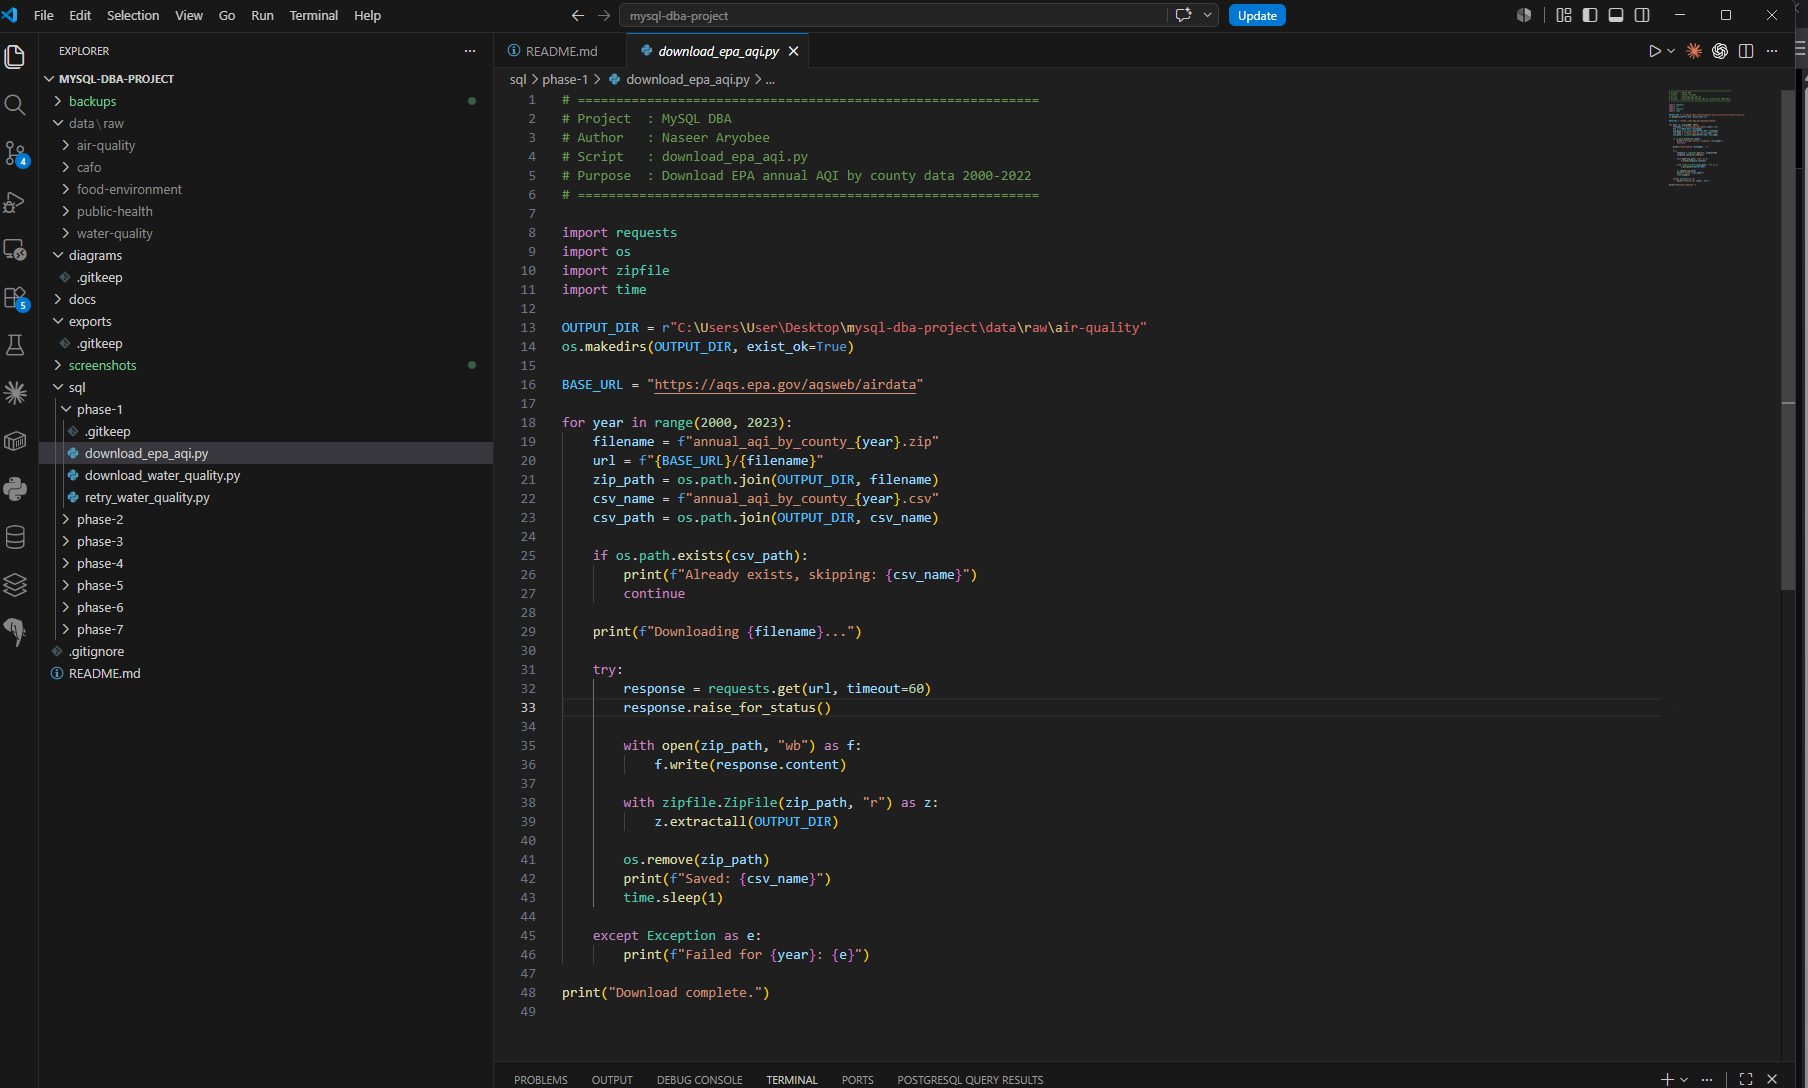The height and width of the screenshot is (1088, 1808).
Task: Toggle the bottom panel visibility
Action: (1616, 15)
